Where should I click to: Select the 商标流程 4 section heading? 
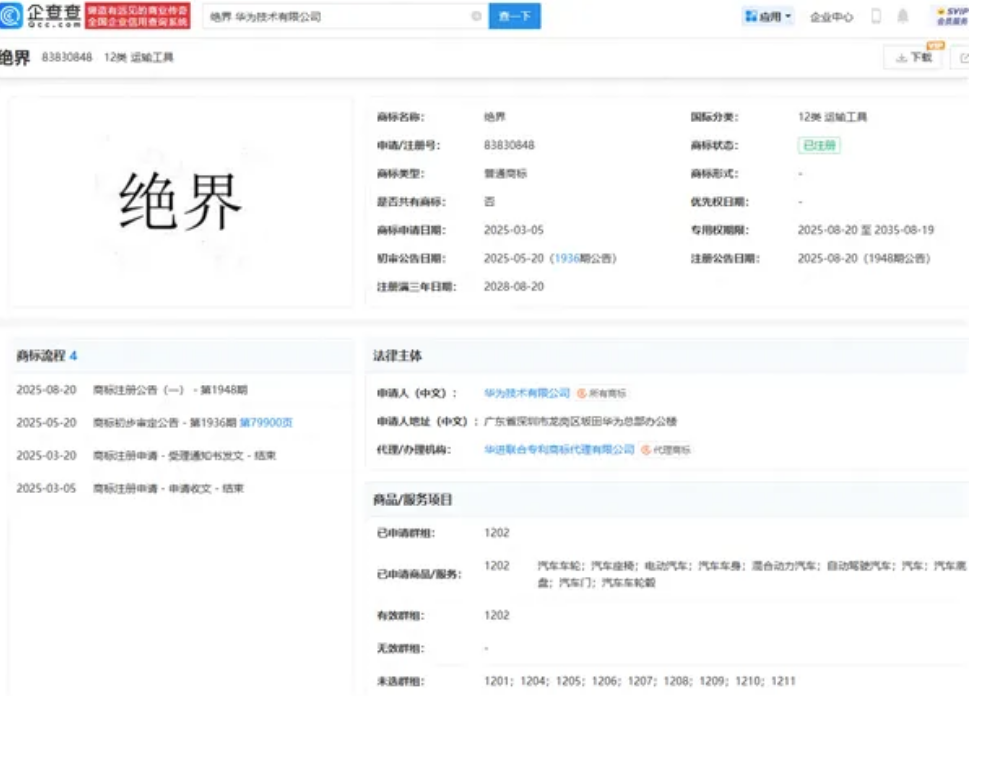tap(46, 356)
